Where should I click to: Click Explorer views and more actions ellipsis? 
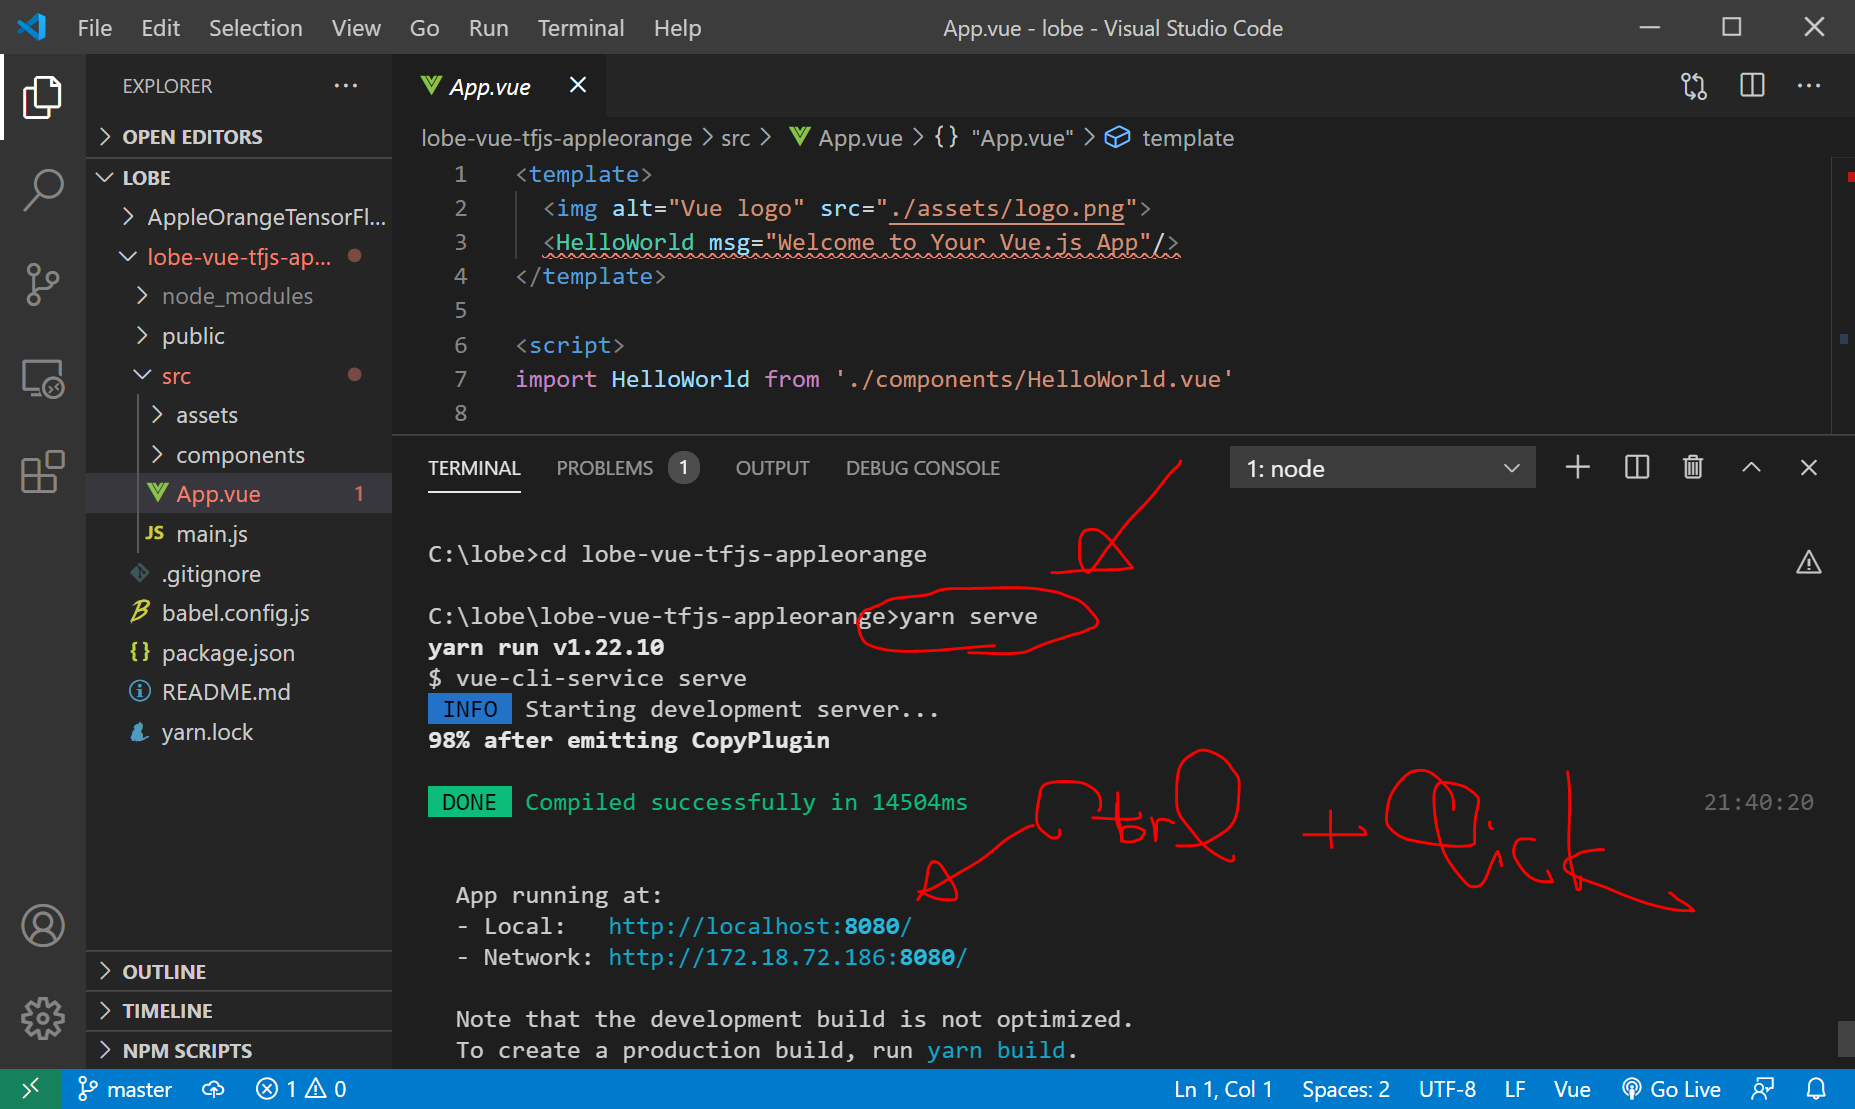point(346,86)
